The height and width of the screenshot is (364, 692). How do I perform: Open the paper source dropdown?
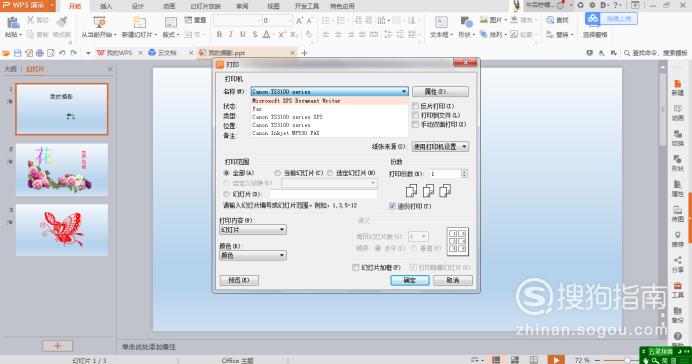440,146
